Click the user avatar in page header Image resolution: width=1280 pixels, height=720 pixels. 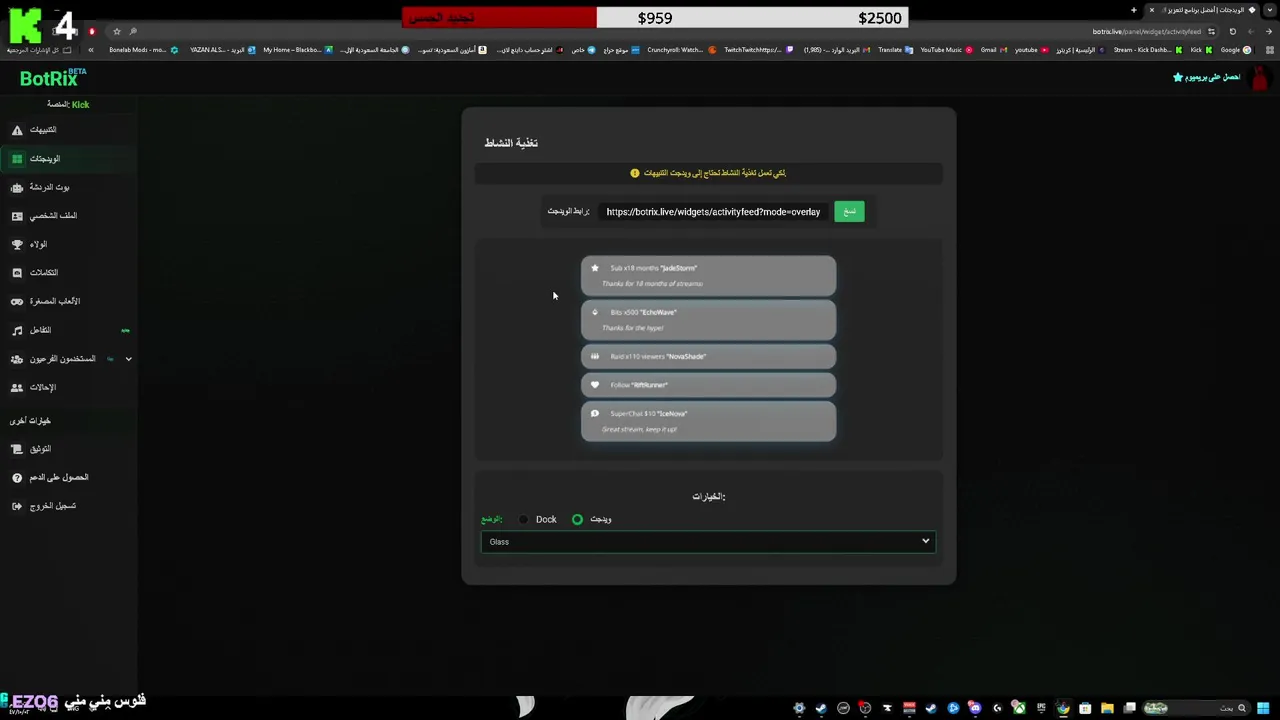[1260, 77]
